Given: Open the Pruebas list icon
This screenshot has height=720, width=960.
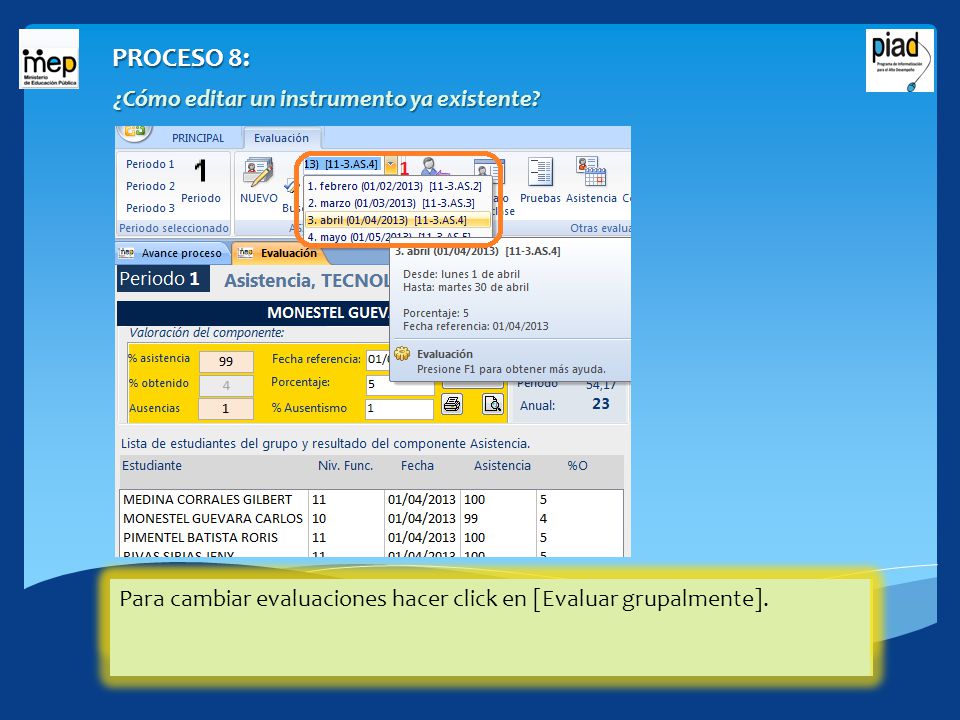Looking at the screenshot, I should pyautogui.click(x=540, y=172).
